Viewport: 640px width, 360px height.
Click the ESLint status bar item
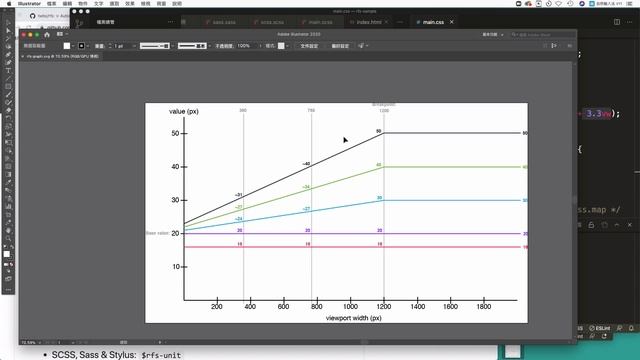click(x=600, y=328)
